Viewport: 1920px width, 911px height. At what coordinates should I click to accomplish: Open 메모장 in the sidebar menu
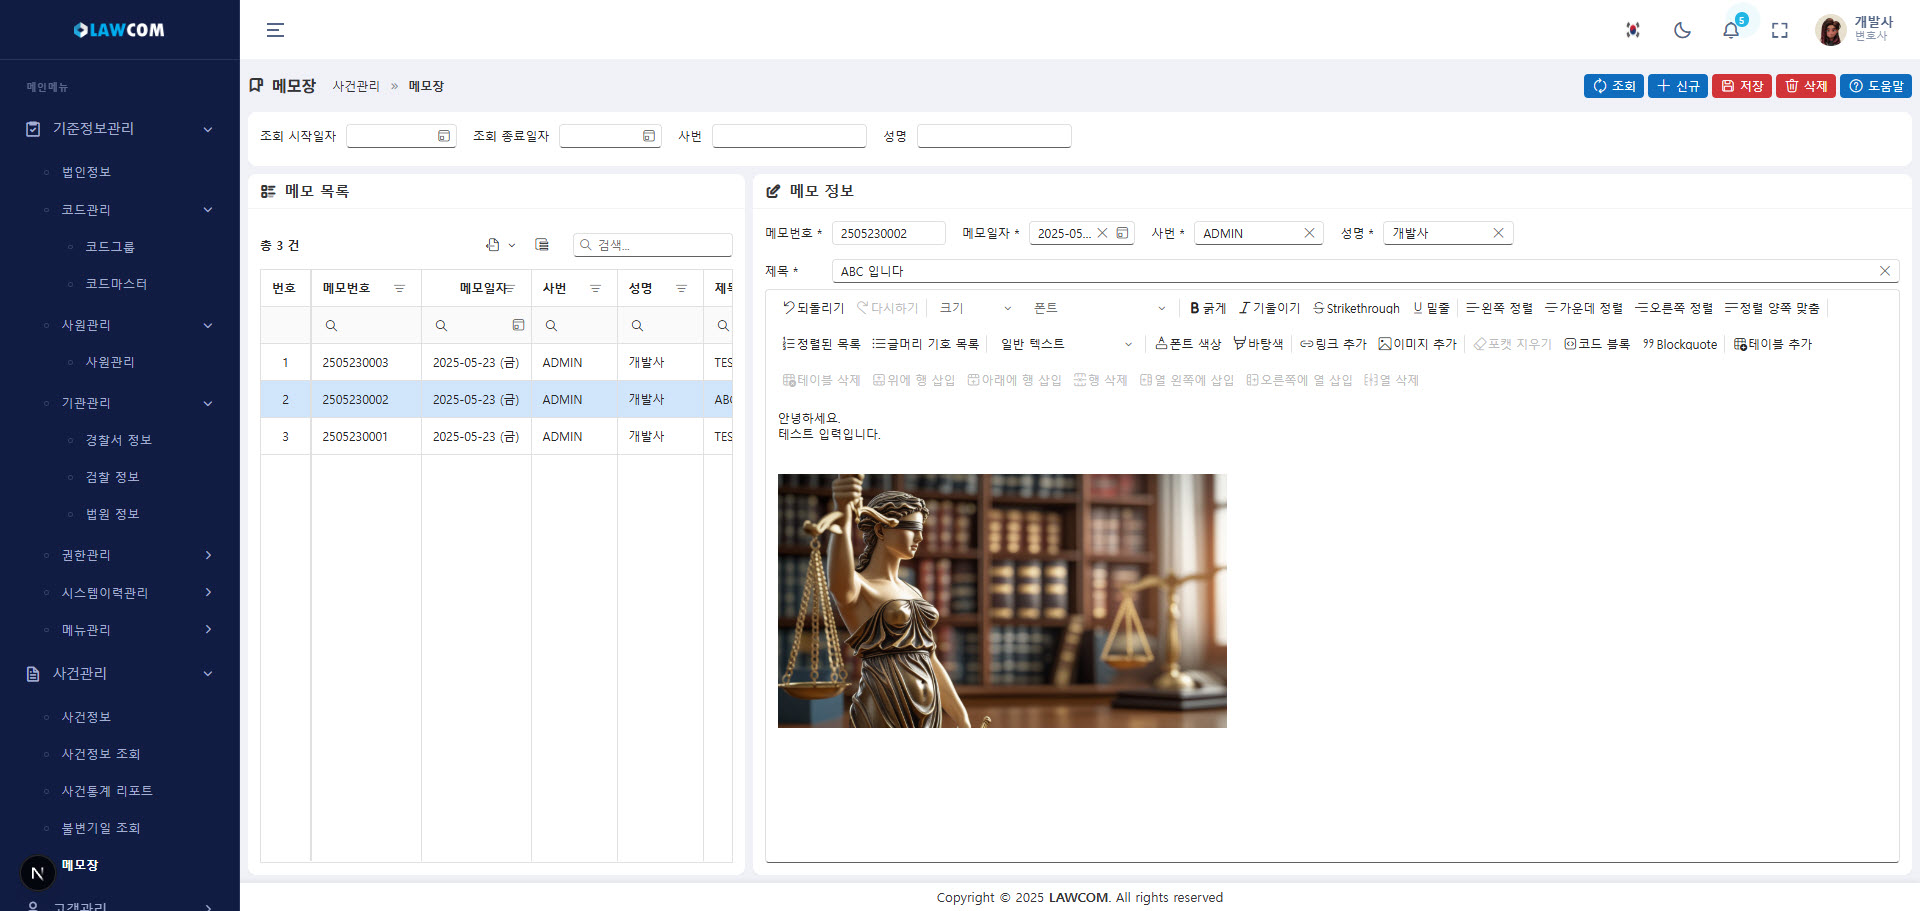[x=80, y=865]
